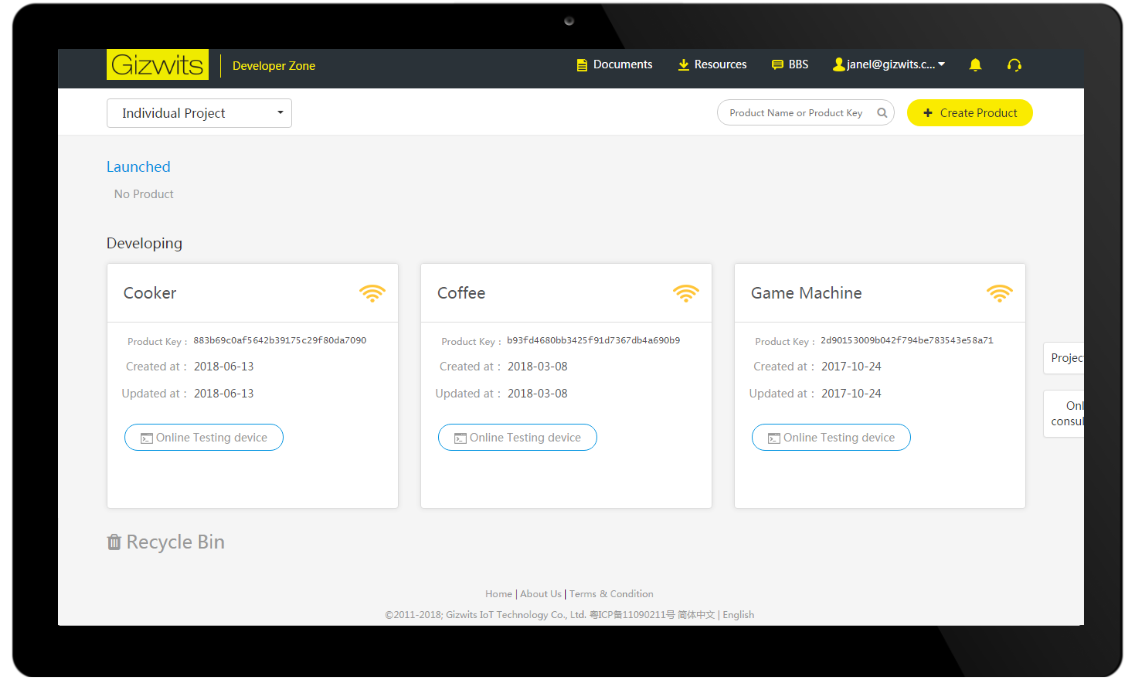Click the Recycle Bin trash icon
The height and width of the screenshot is (682, 1139).
[114, 541]
